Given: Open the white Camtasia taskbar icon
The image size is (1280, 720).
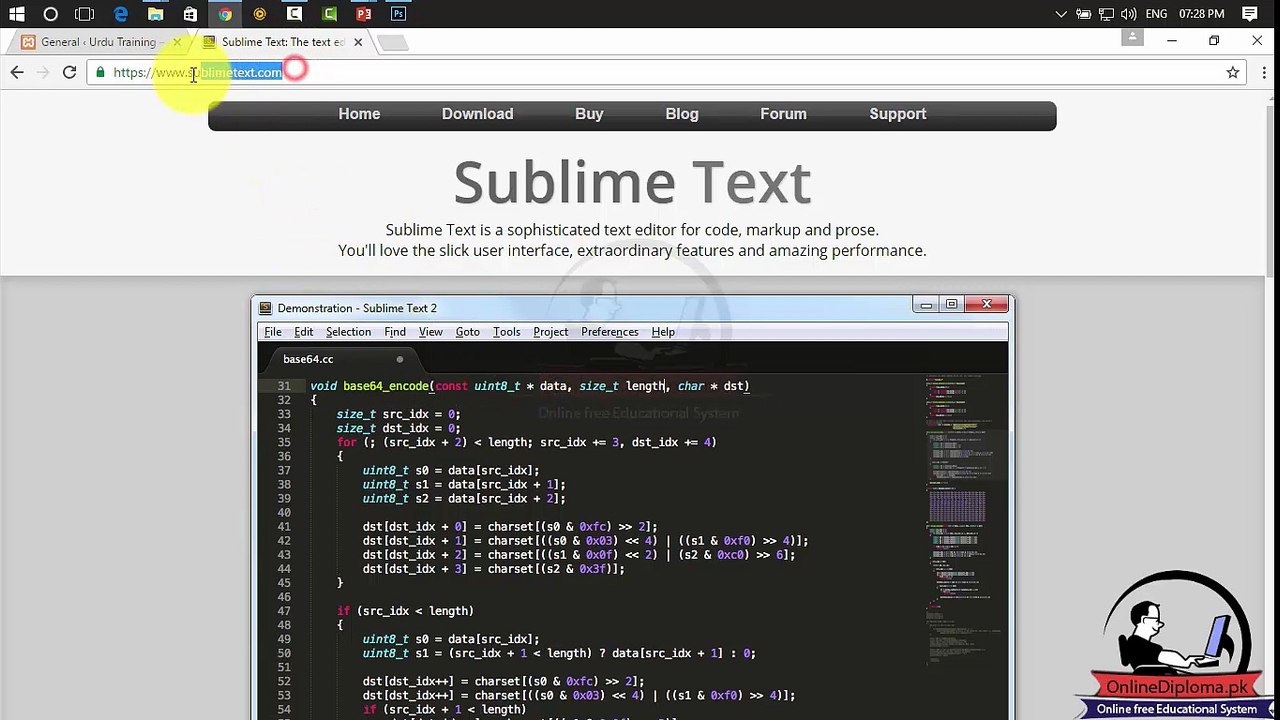Looking at the screenshot, I should [x=294, y=14].
